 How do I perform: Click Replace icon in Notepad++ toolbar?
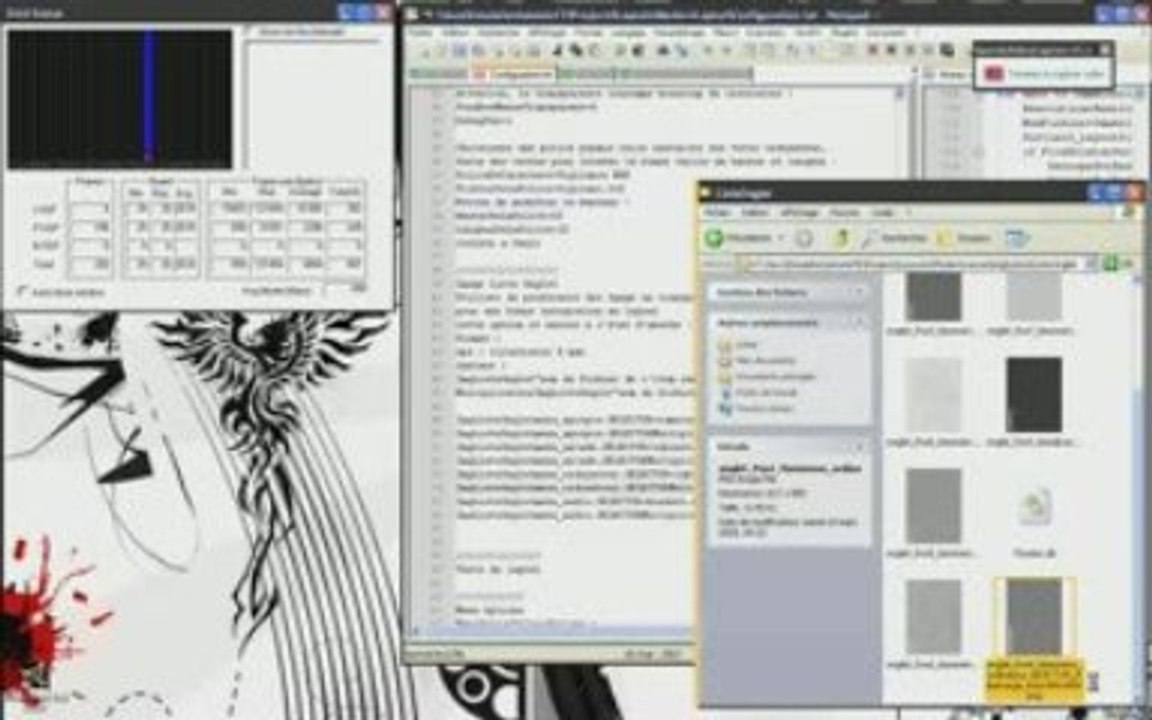682,50
